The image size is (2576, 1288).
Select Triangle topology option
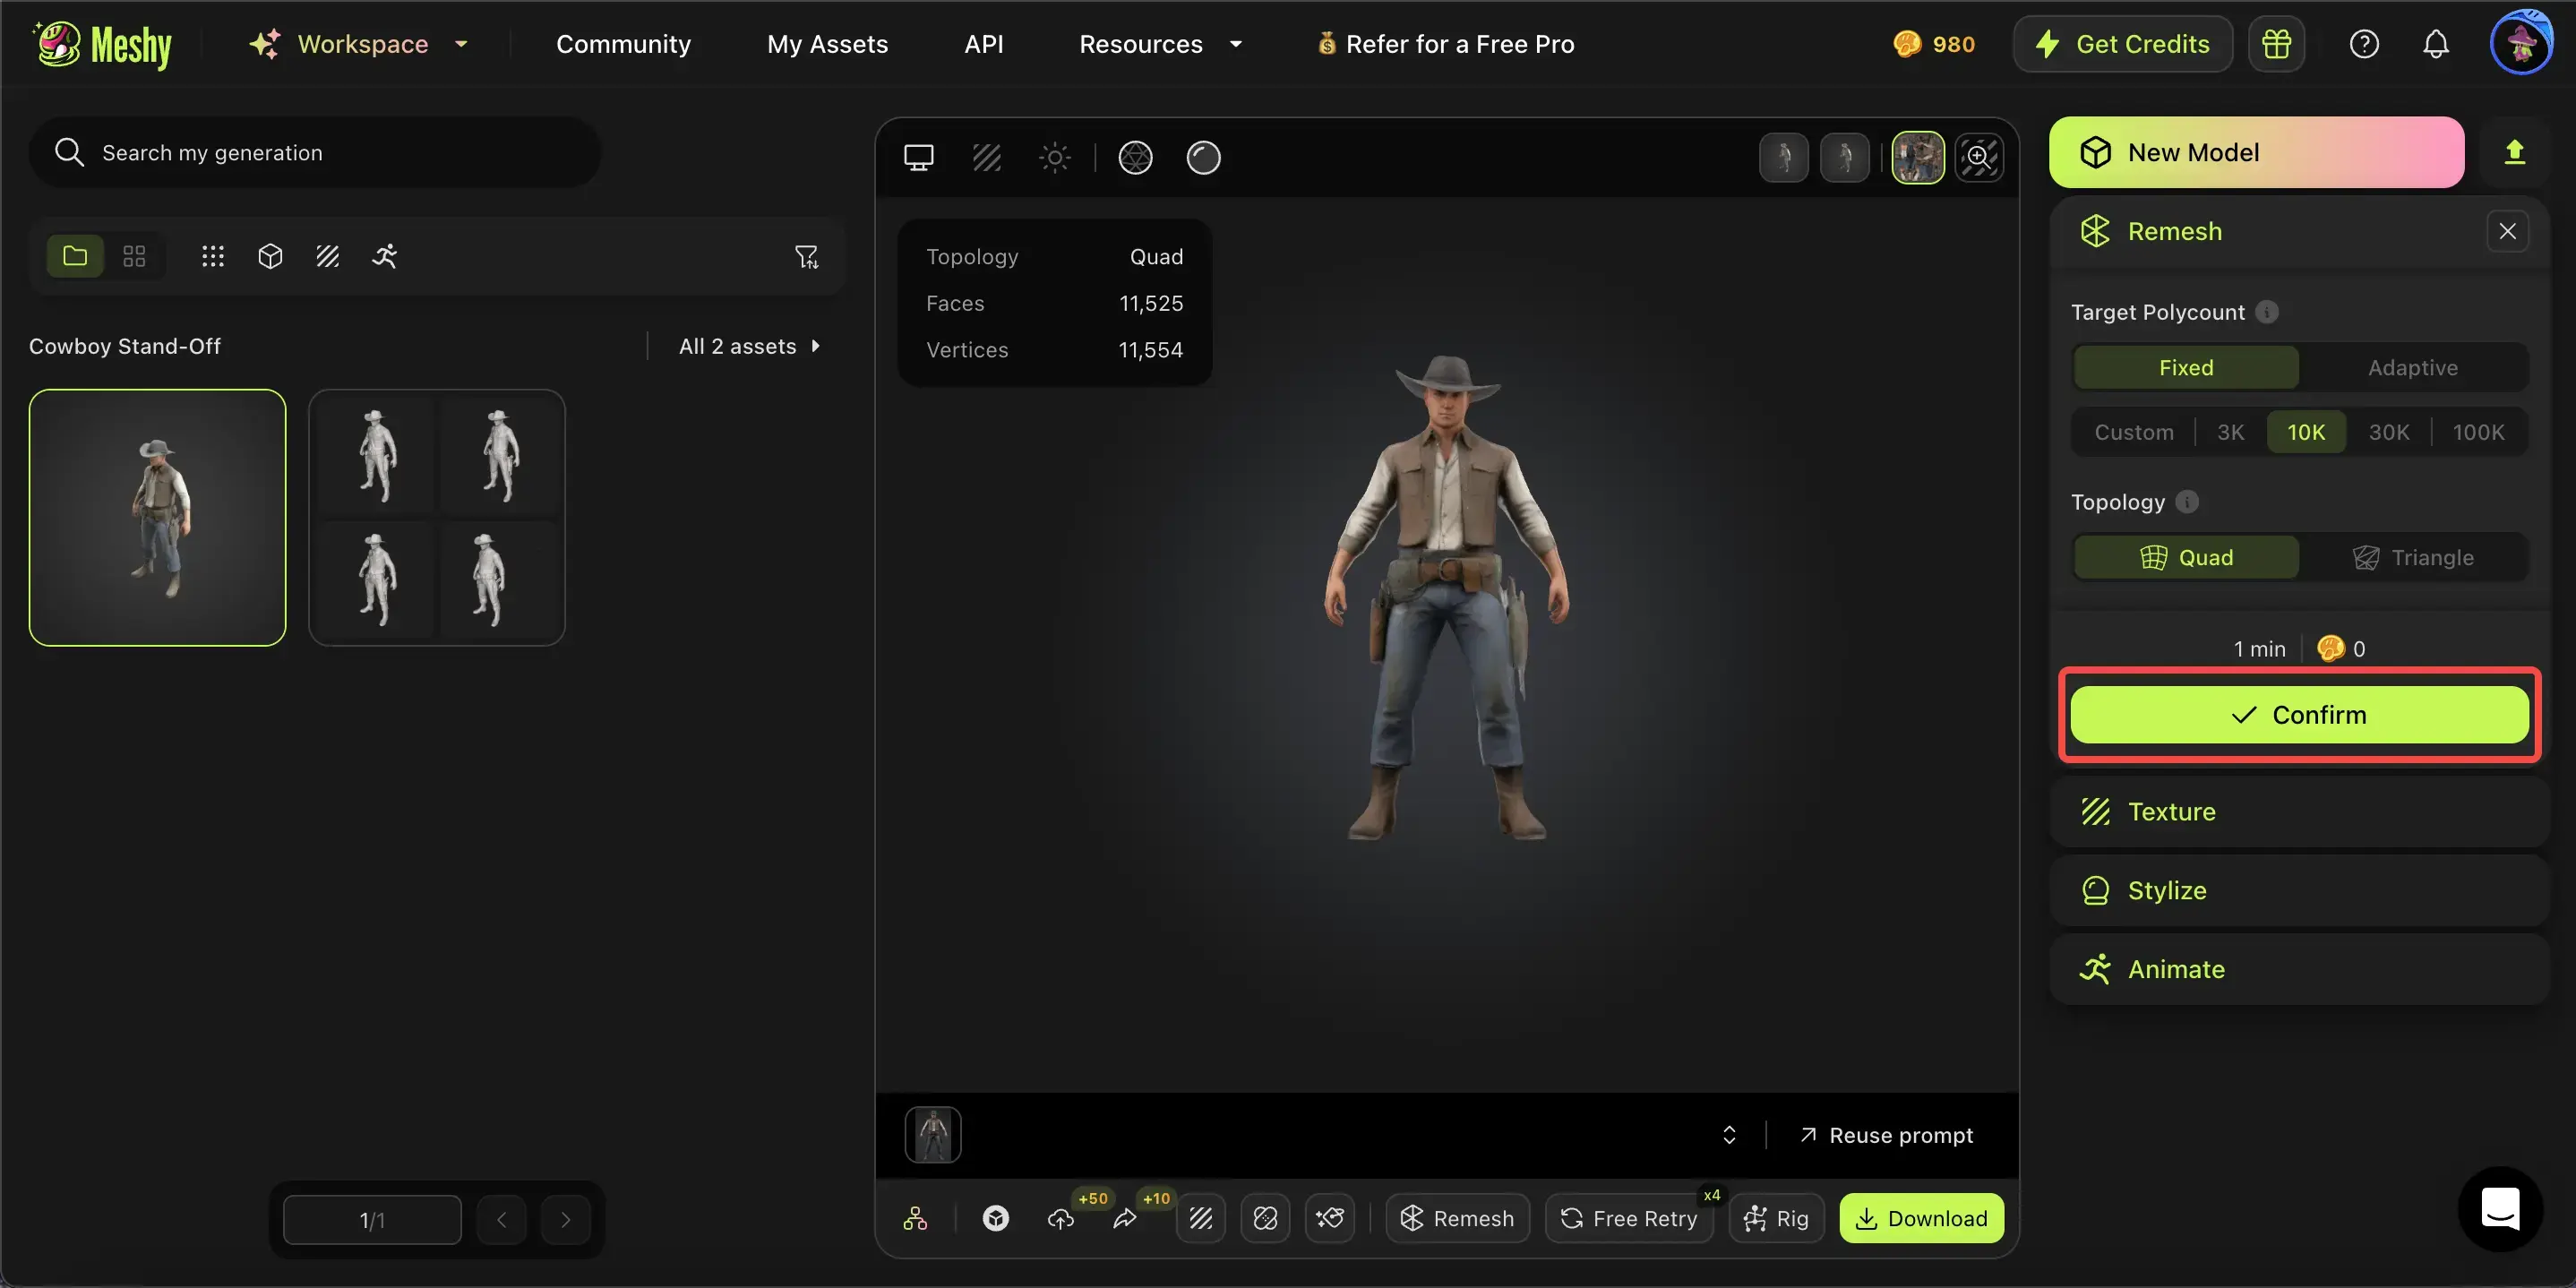tap(2412, 558)
